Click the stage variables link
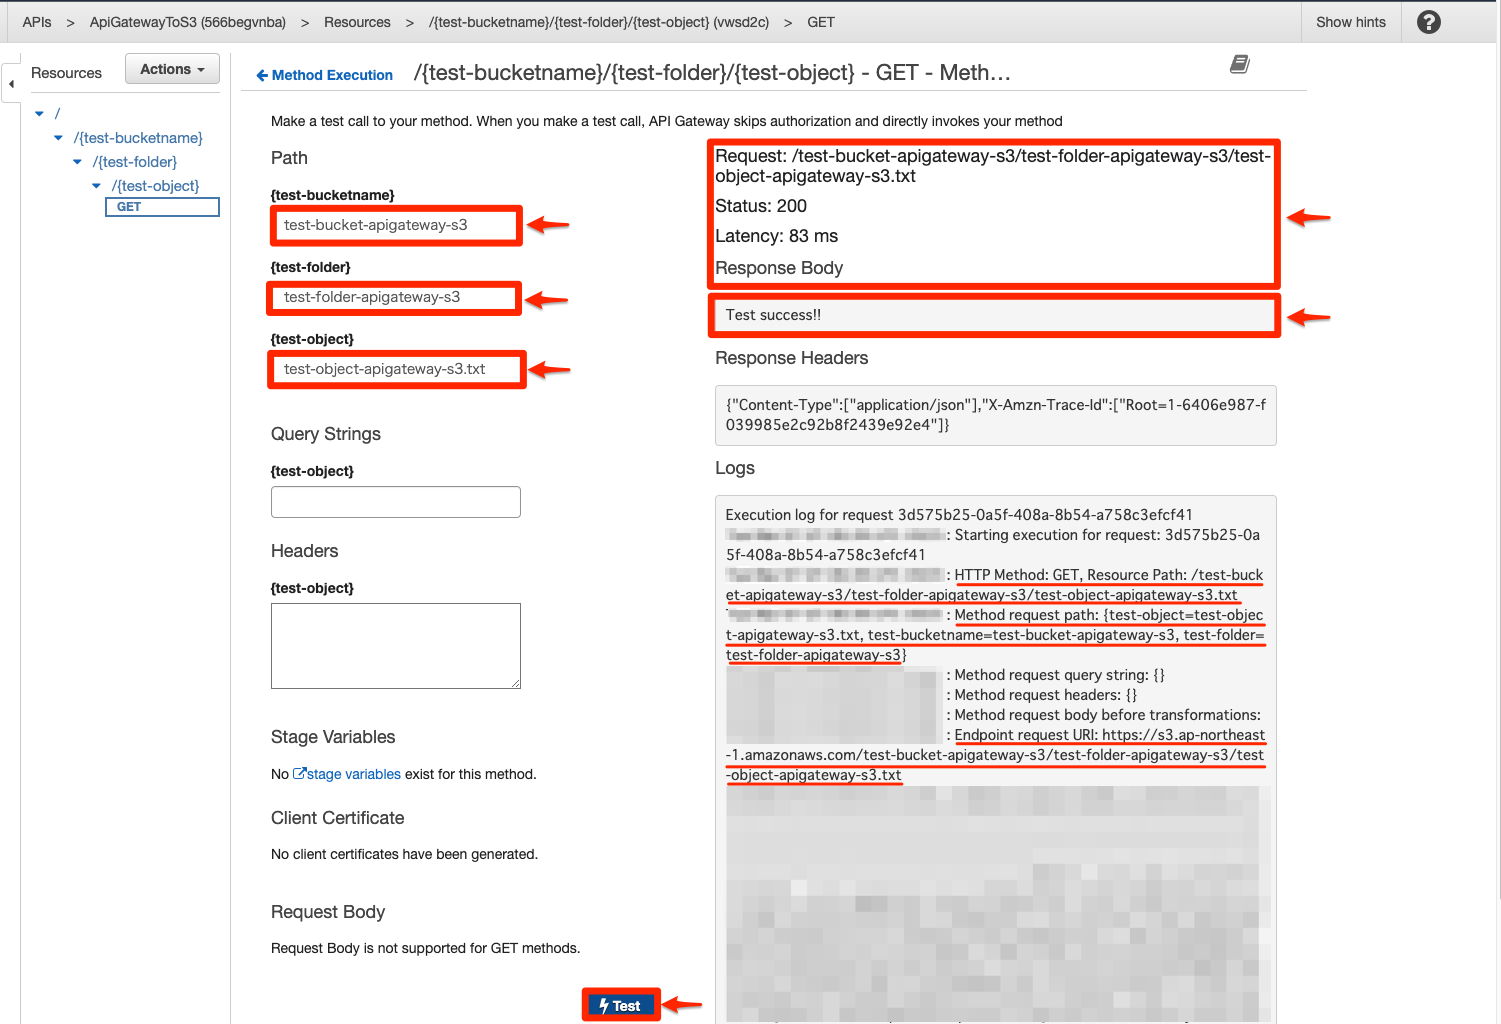The height and width of the screenshot is (1024, 1501). tap(353, 773)
